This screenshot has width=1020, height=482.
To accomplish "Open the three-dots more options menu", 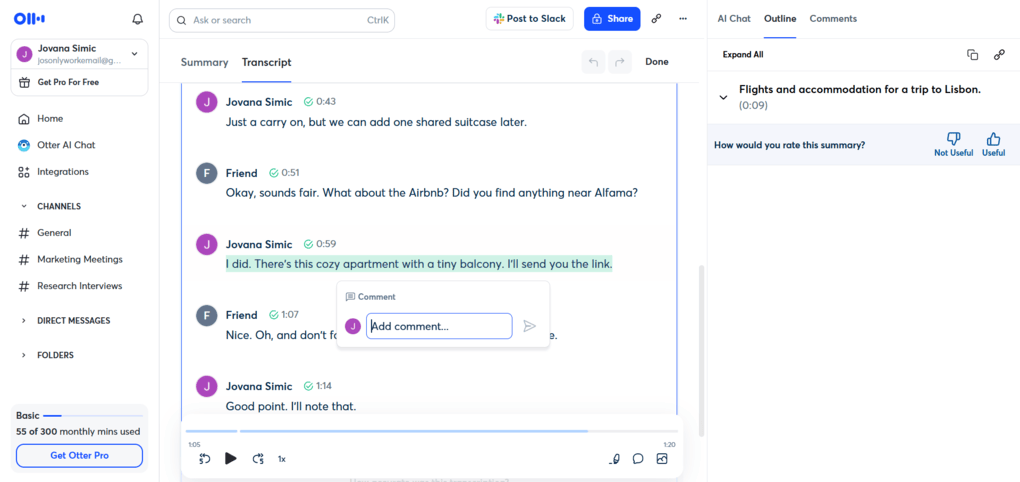I will point(683,19).
